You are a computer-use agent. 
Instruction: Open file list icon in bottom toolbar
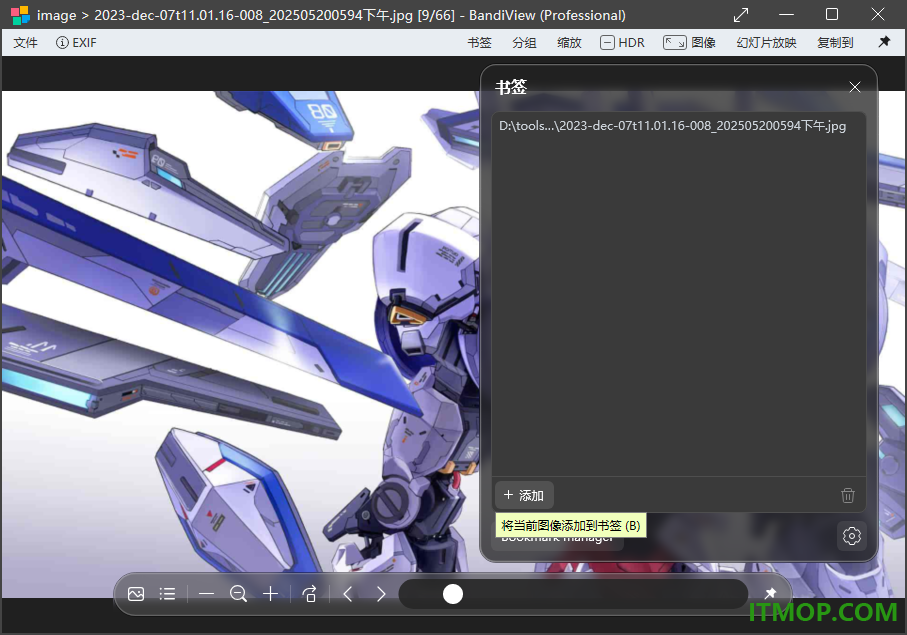click(168, 594)
